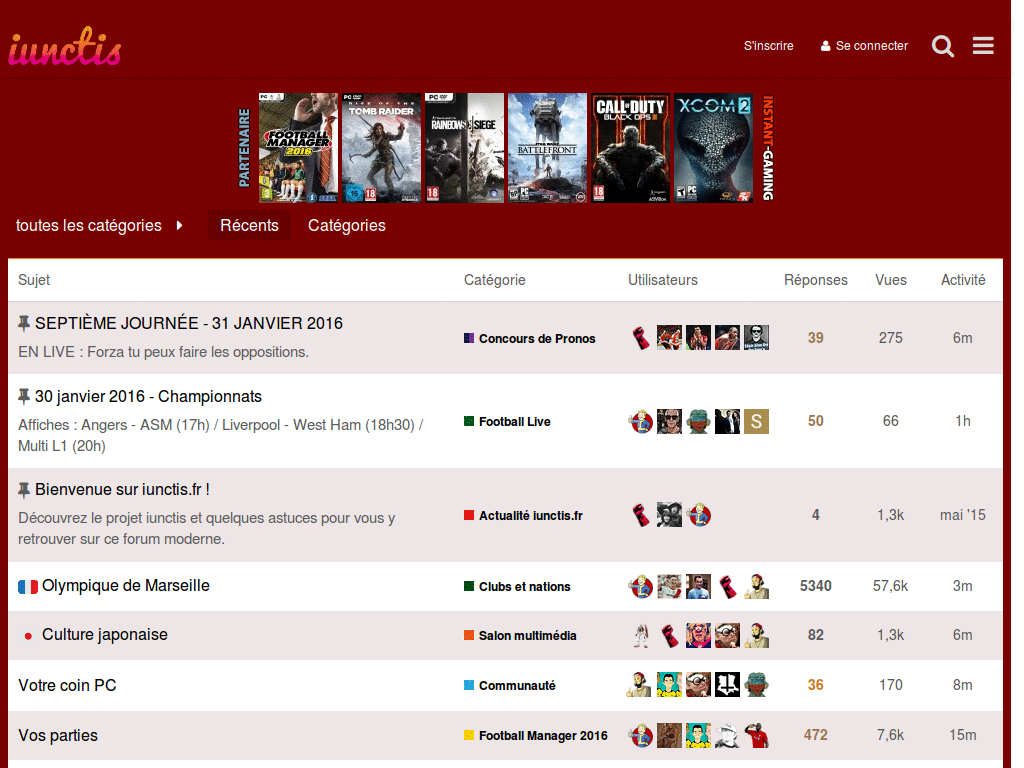The image size is (1024, 768).
Task: Expand the toutes les catégories dropdown
Action: point(99,225)
